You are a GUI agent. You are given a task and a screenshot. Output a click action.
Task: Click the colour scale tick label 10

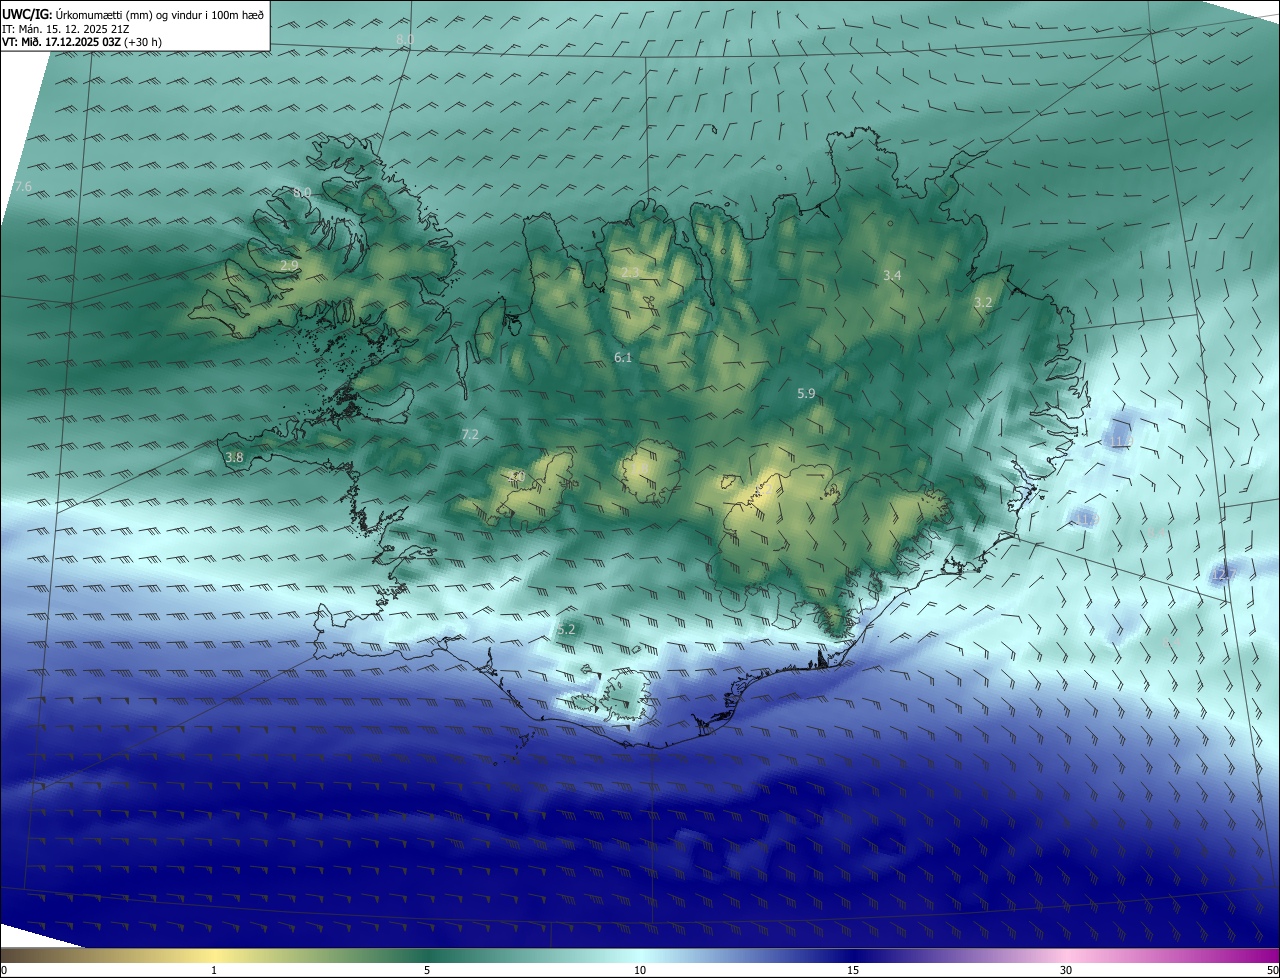click(640, 971)
